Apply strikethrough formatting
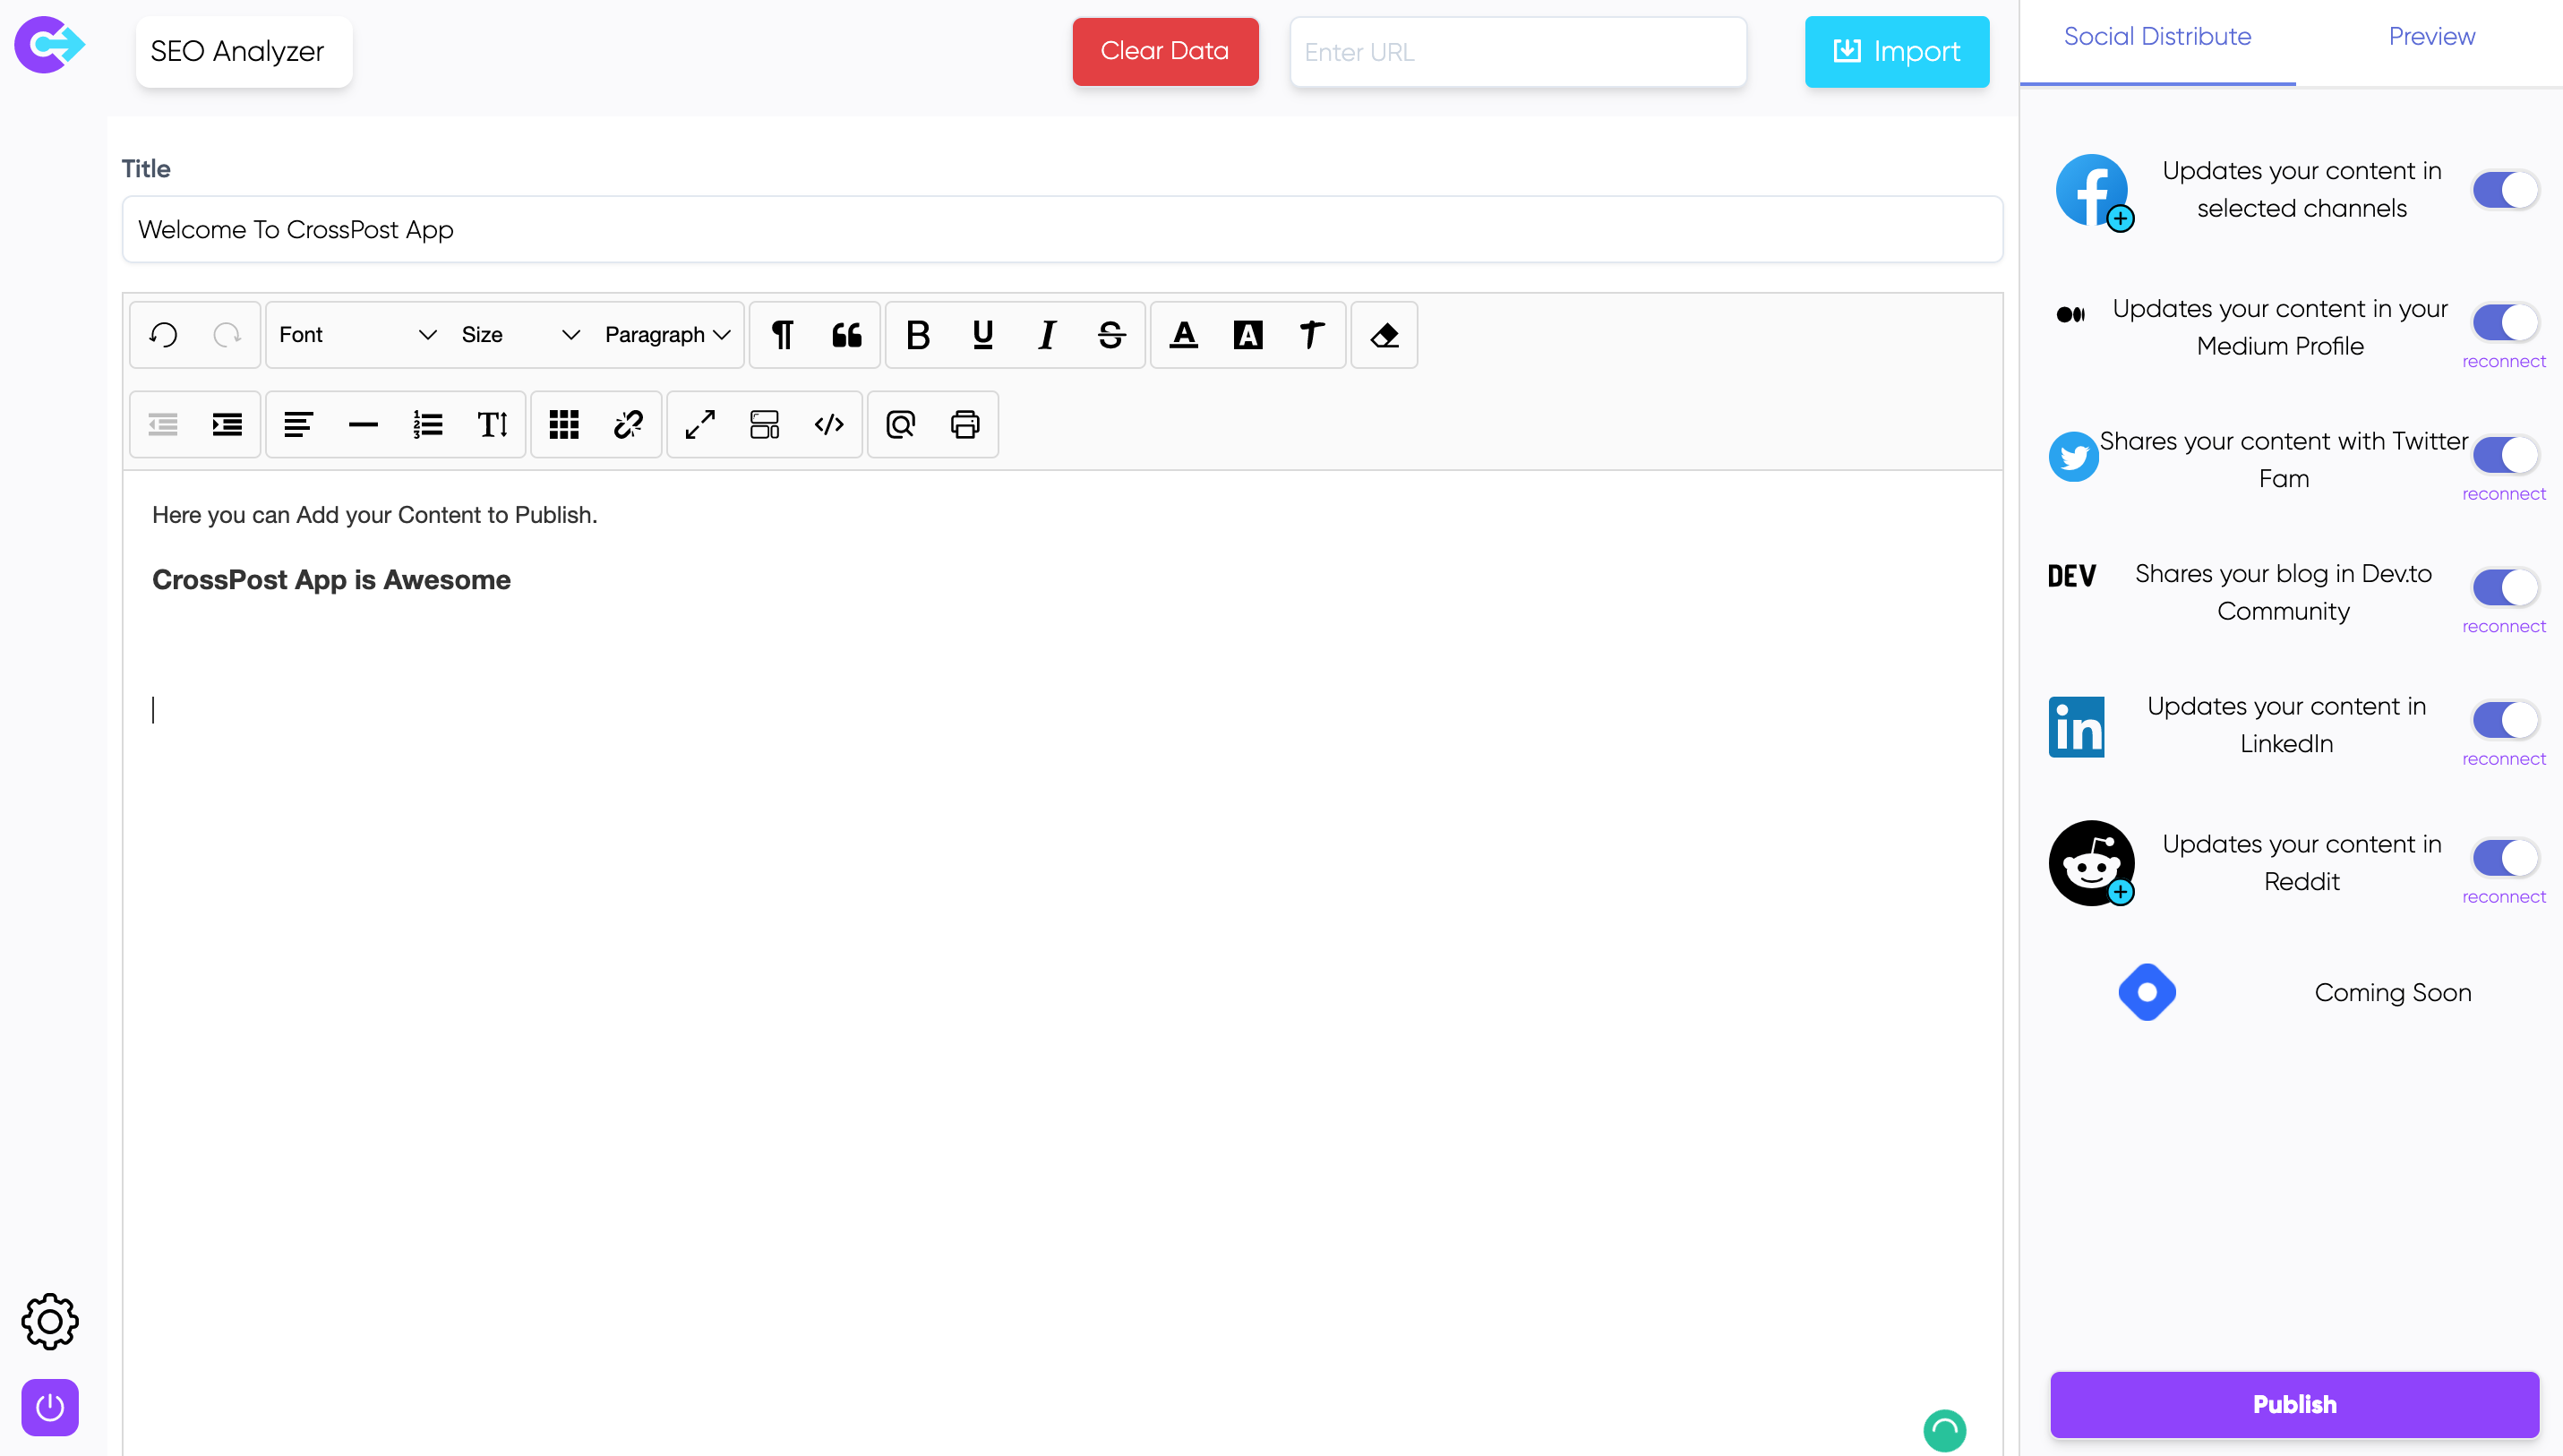Viewport: 2563px width, 1456px height. [x=1111, y=335]
